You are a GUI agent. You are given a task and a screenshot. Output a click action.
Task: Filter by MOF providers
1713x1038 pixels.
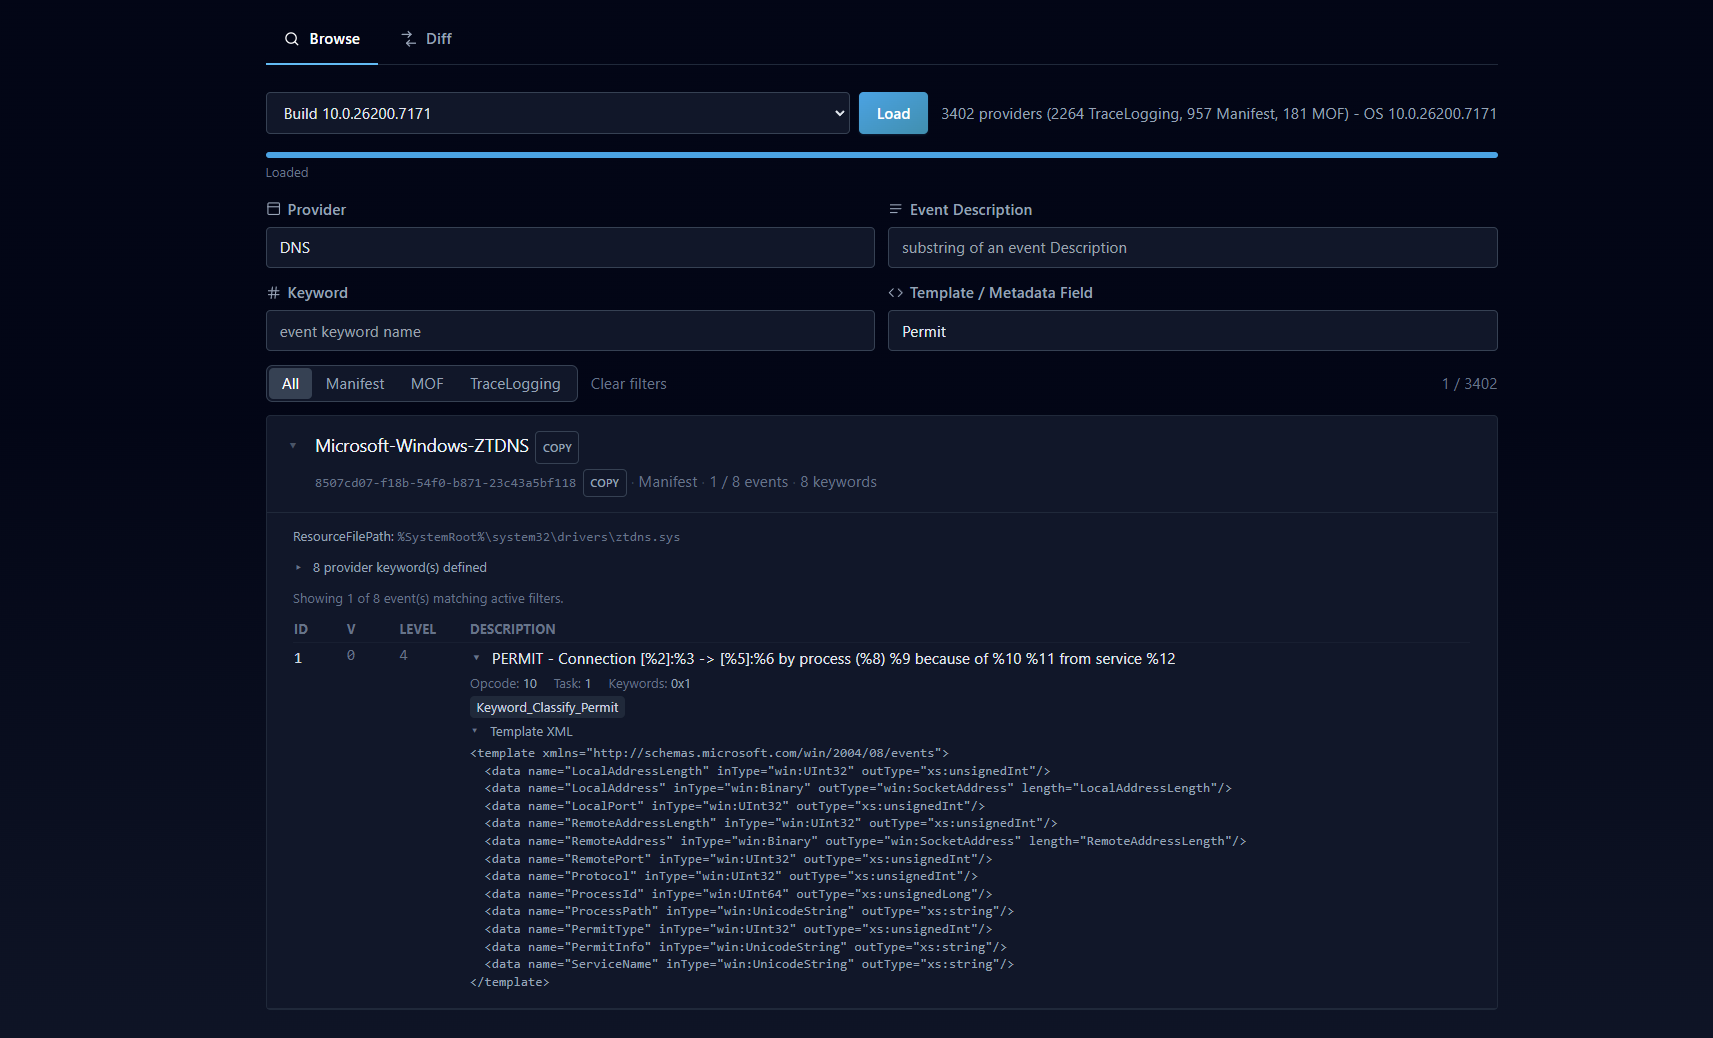click(427, 384)
